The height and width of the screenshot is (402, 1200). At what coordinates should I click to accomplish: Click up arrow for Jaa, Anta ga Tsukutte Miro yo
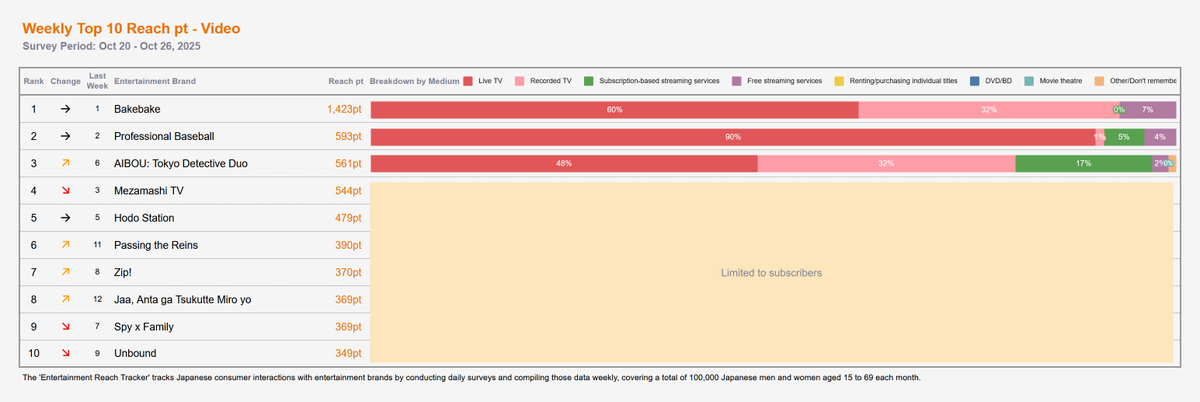(x=65, y=299)
